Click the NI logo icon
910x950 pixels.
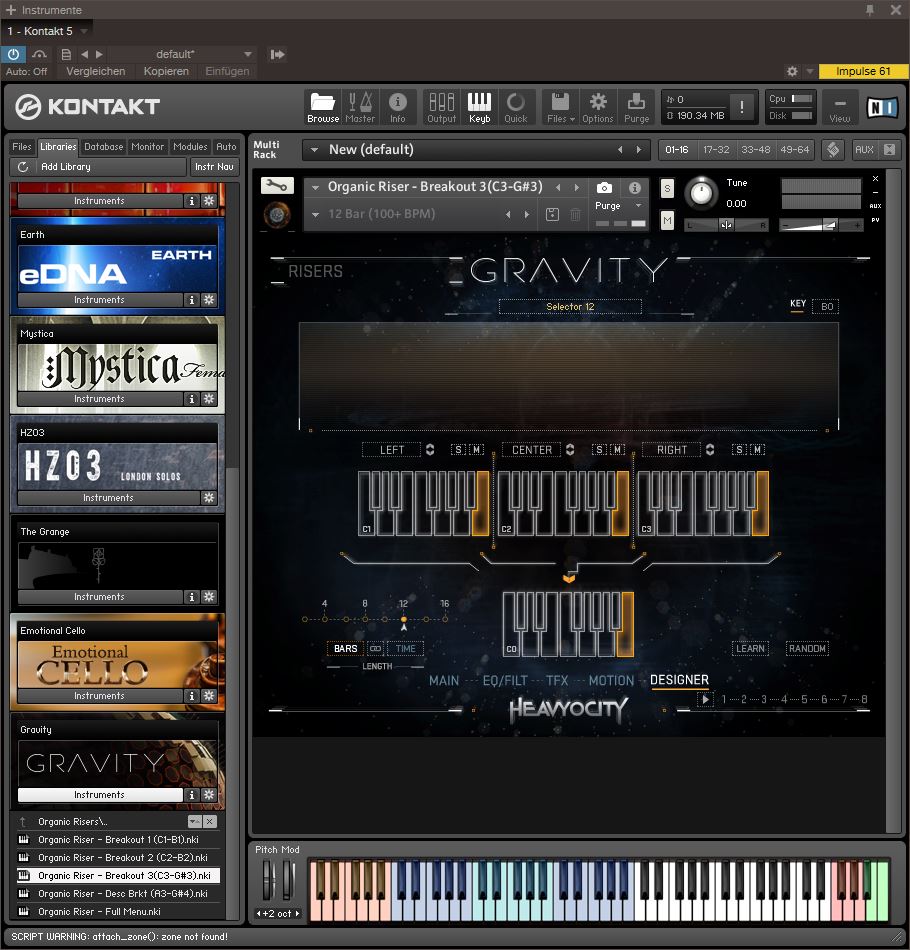tap(882, 108)
